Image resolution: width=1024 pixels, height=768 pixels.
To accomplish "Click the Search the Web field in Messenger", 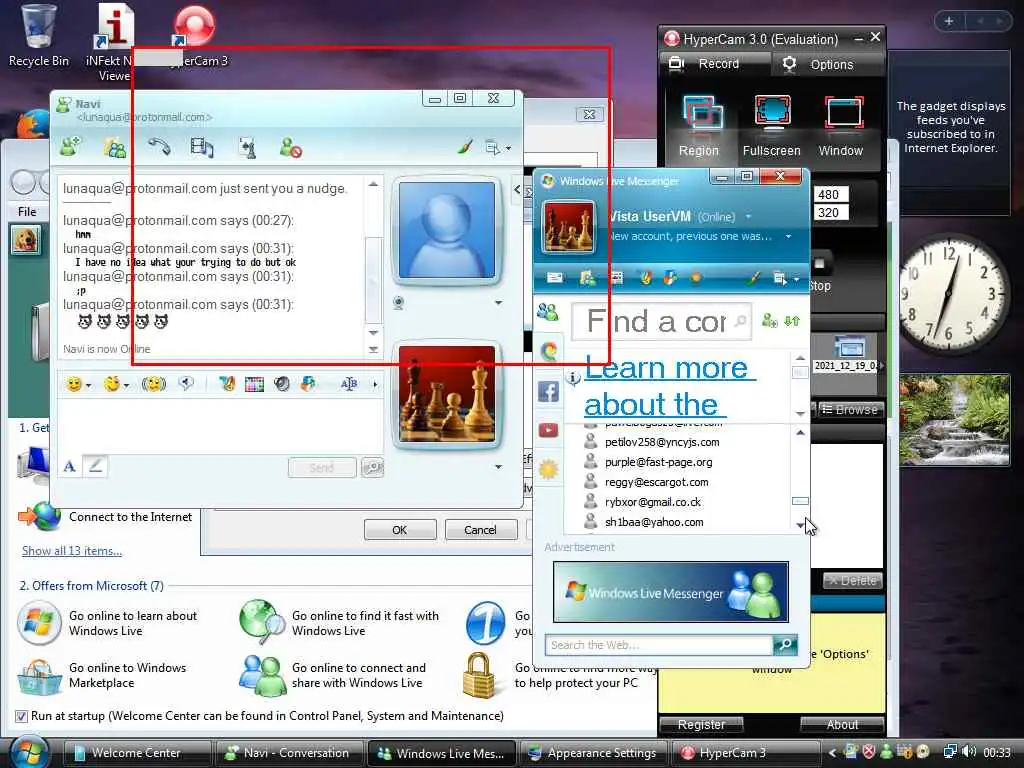I will [660, 645].
